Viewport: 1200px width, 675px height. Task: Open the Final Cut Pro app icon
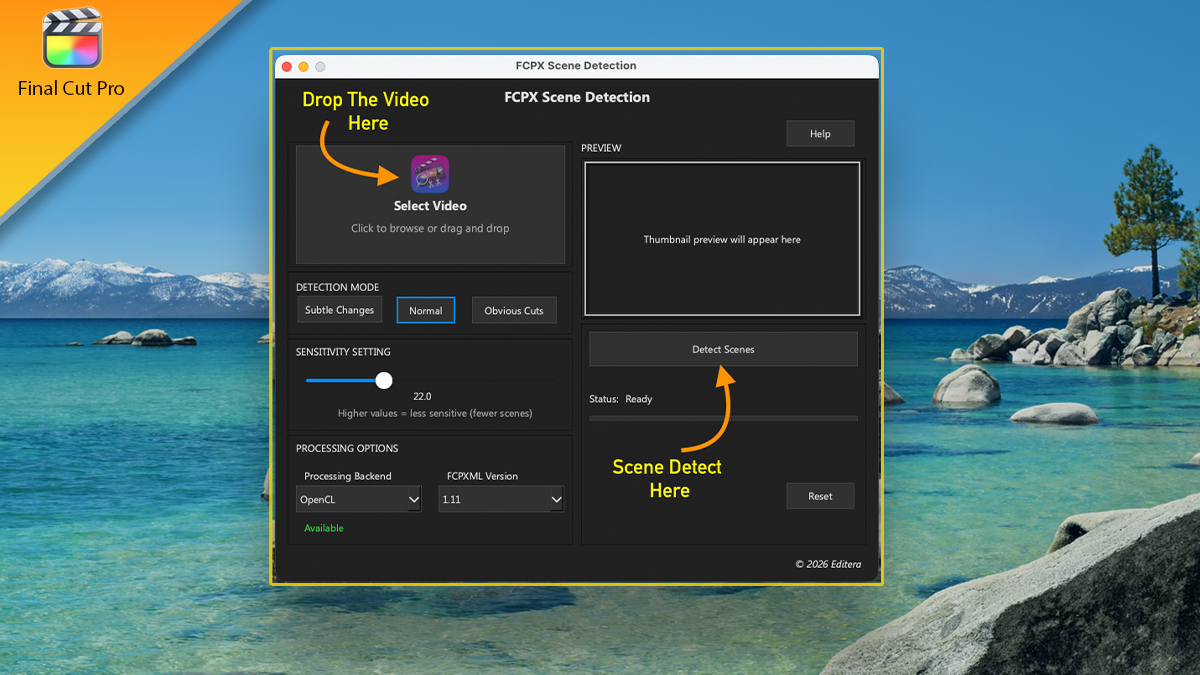[71, 38]
